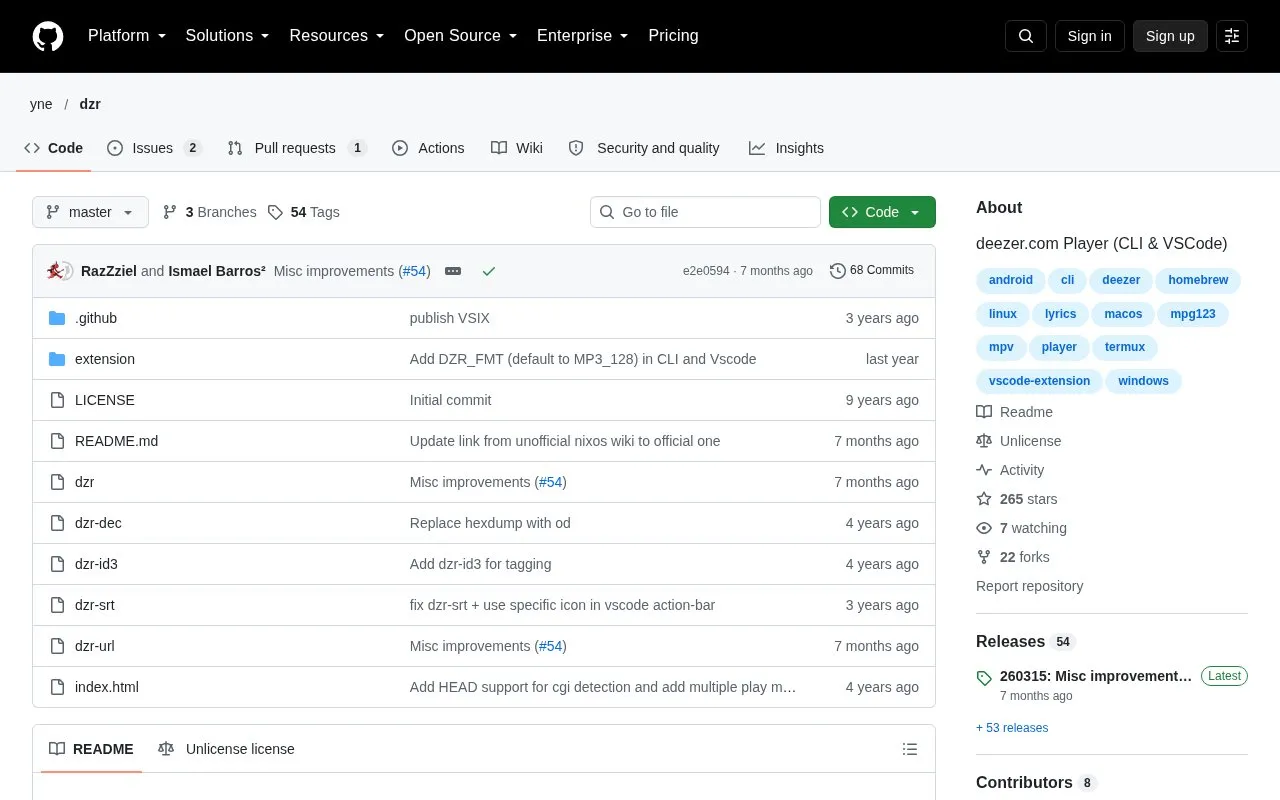Click the commit status green checkmark
The image size is (1280, 800).
coord(489,271)
